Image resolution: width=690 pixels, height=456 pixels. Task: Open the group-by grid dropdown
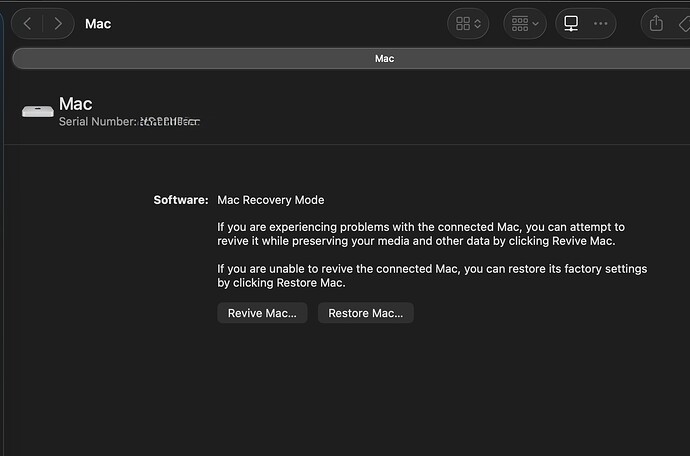click(525, 24)
